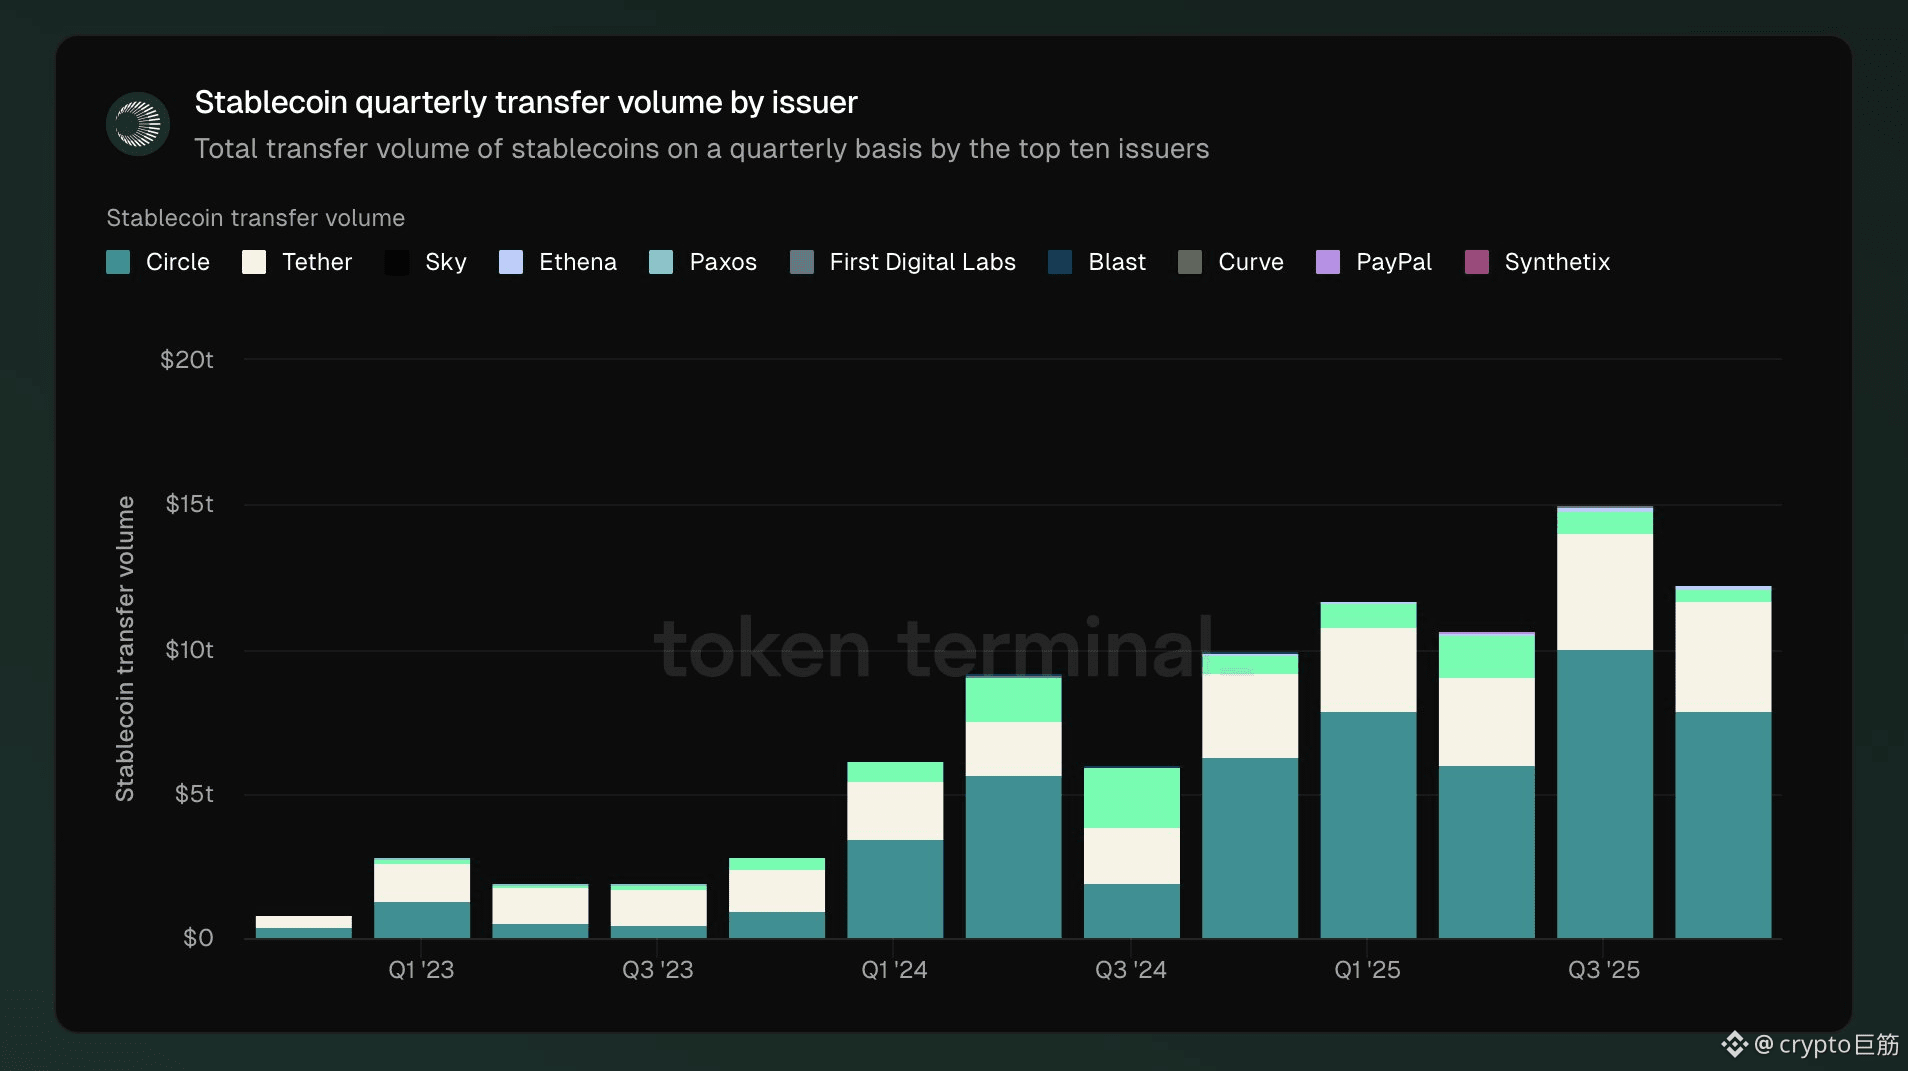This screenshot has height=1071, width=1908.
Task: Click the Tether segment of the last bar
Action: click(x=1723, y=657)
